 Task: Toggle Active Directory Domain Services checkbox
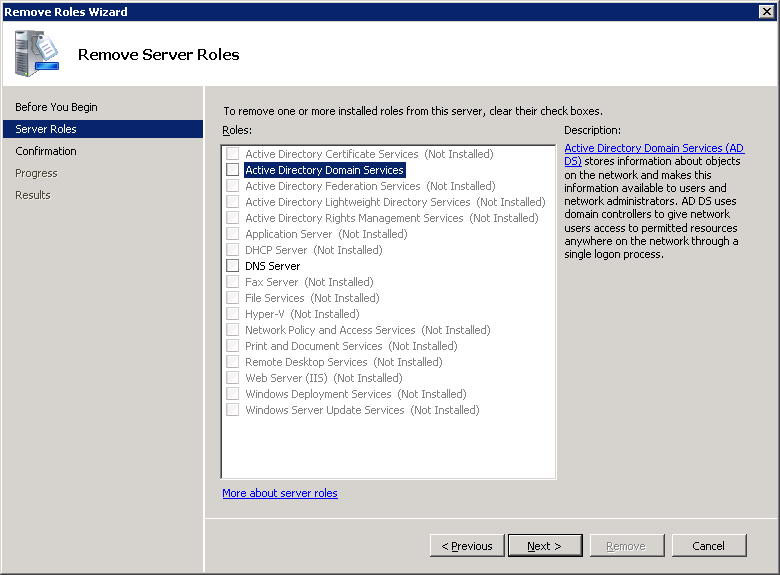(x=232, y=170)
